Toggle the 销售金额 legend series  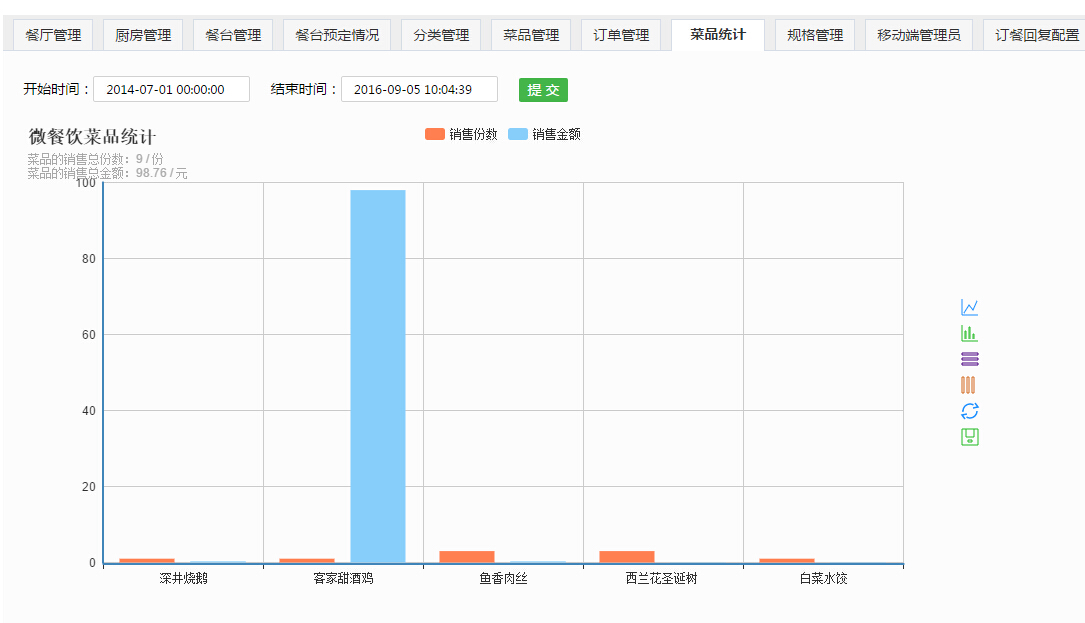pos(544,134)
